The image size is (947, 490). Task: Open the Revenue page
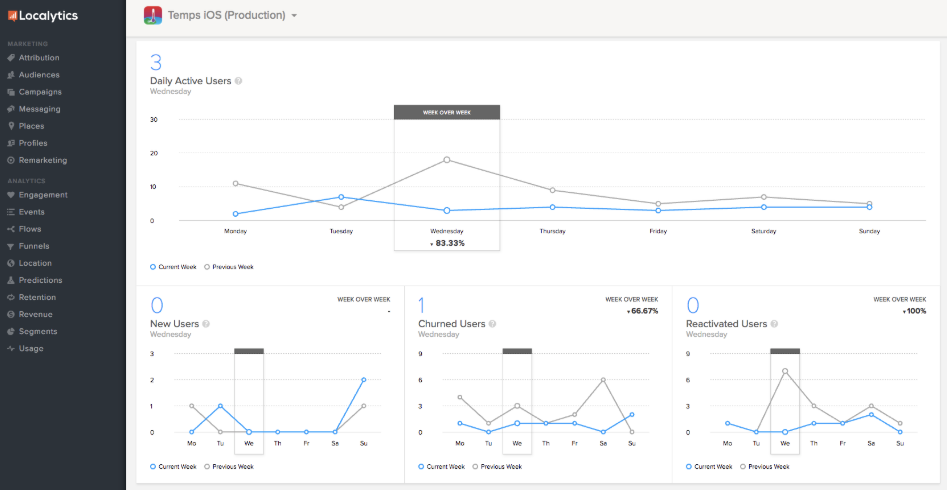click(x=36, y=314)
